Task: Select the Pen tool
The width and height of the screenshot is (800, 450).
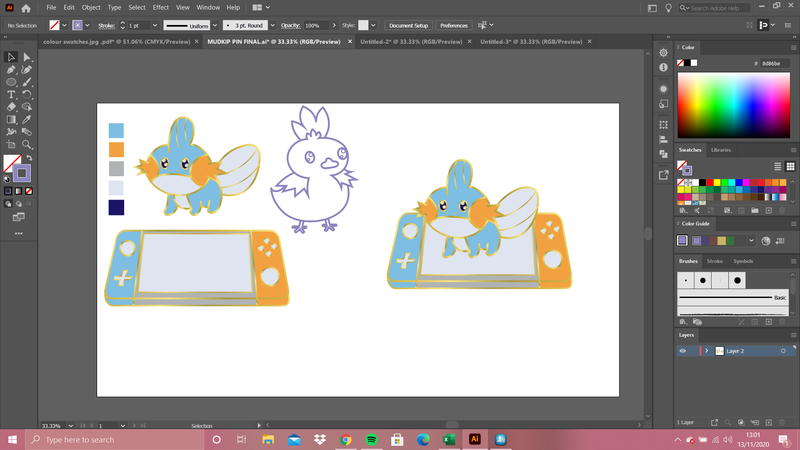Action: [11, 69]
